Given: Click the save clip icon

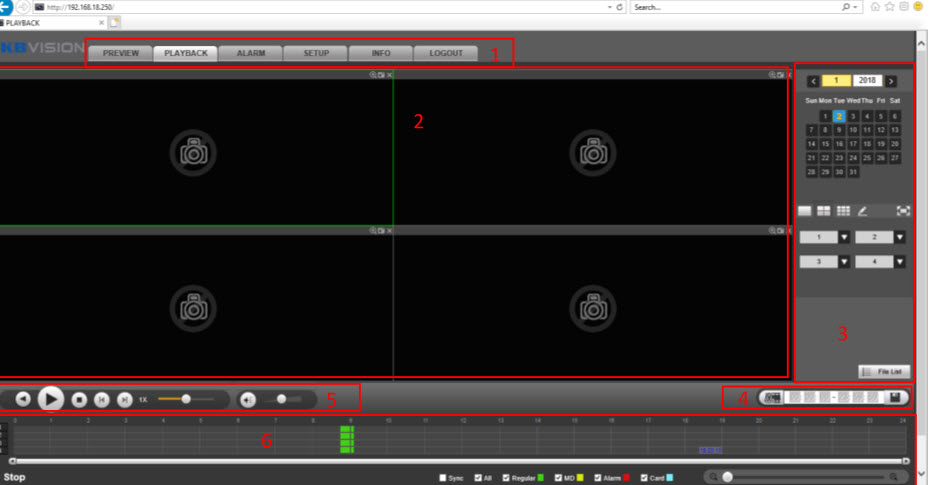Looking at the screenshot, I should (897, 398).
